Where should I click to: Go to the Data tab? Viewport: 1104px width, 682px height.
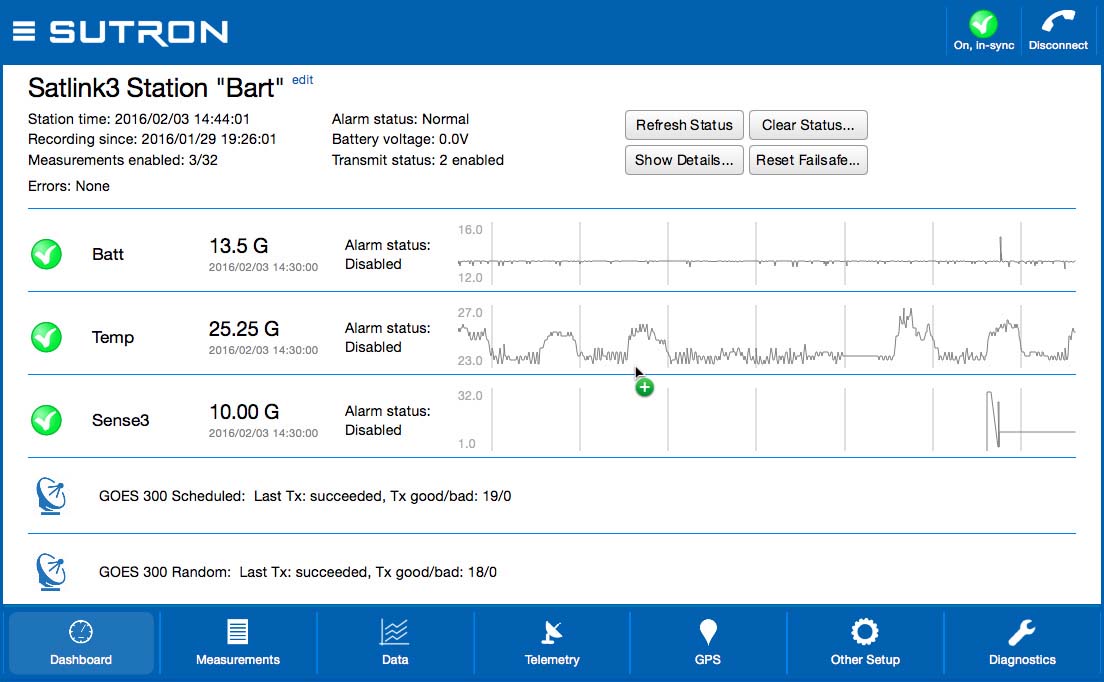395,643
